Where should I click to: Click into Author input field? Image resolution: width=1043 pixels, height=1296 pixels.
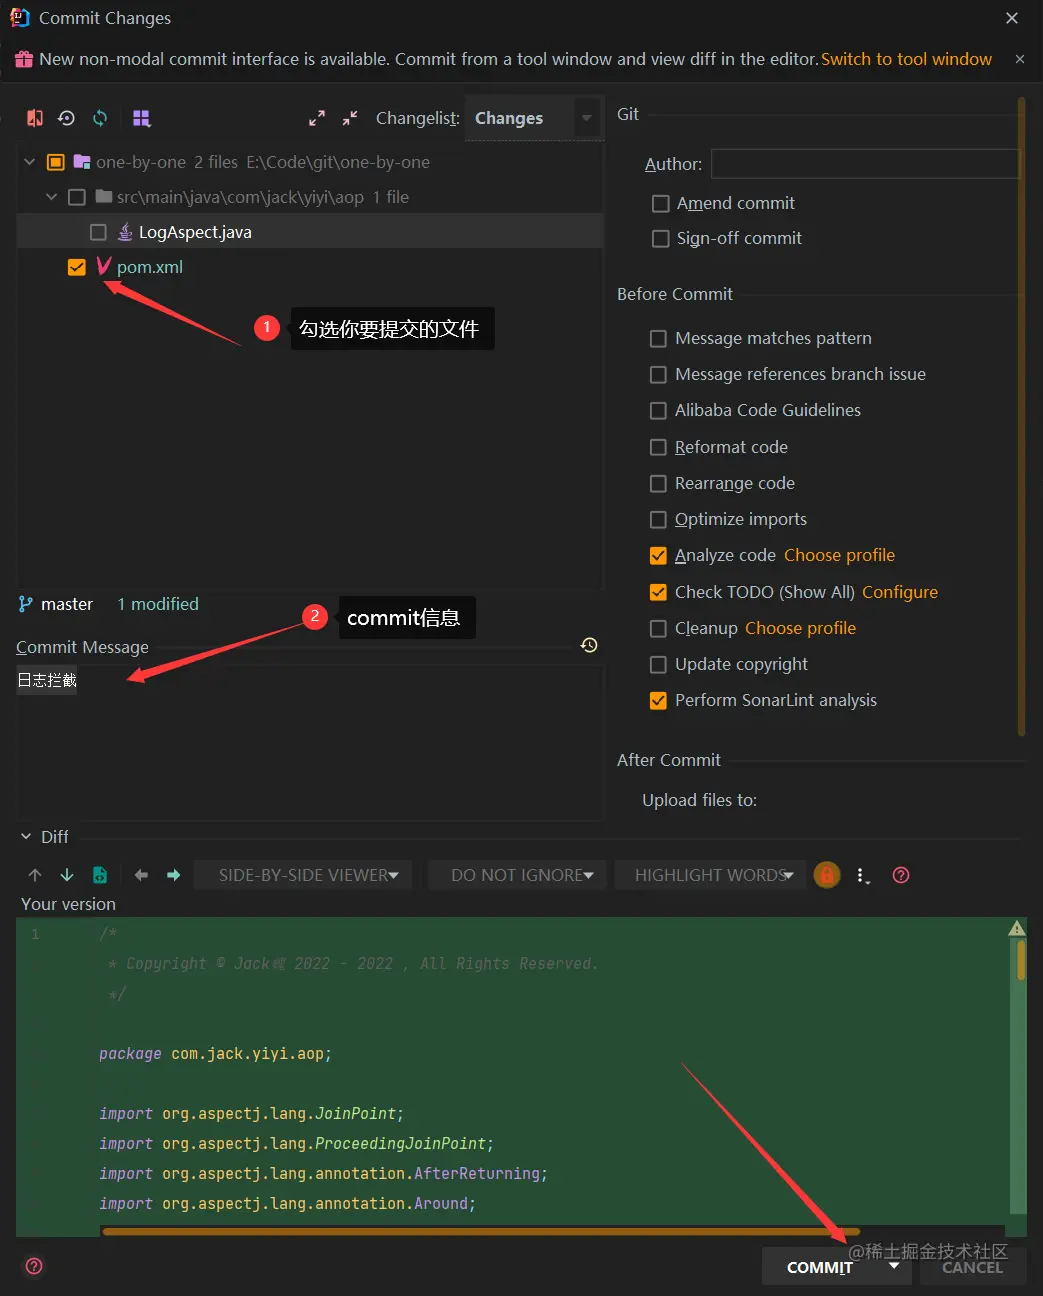(x=865, y=164)
